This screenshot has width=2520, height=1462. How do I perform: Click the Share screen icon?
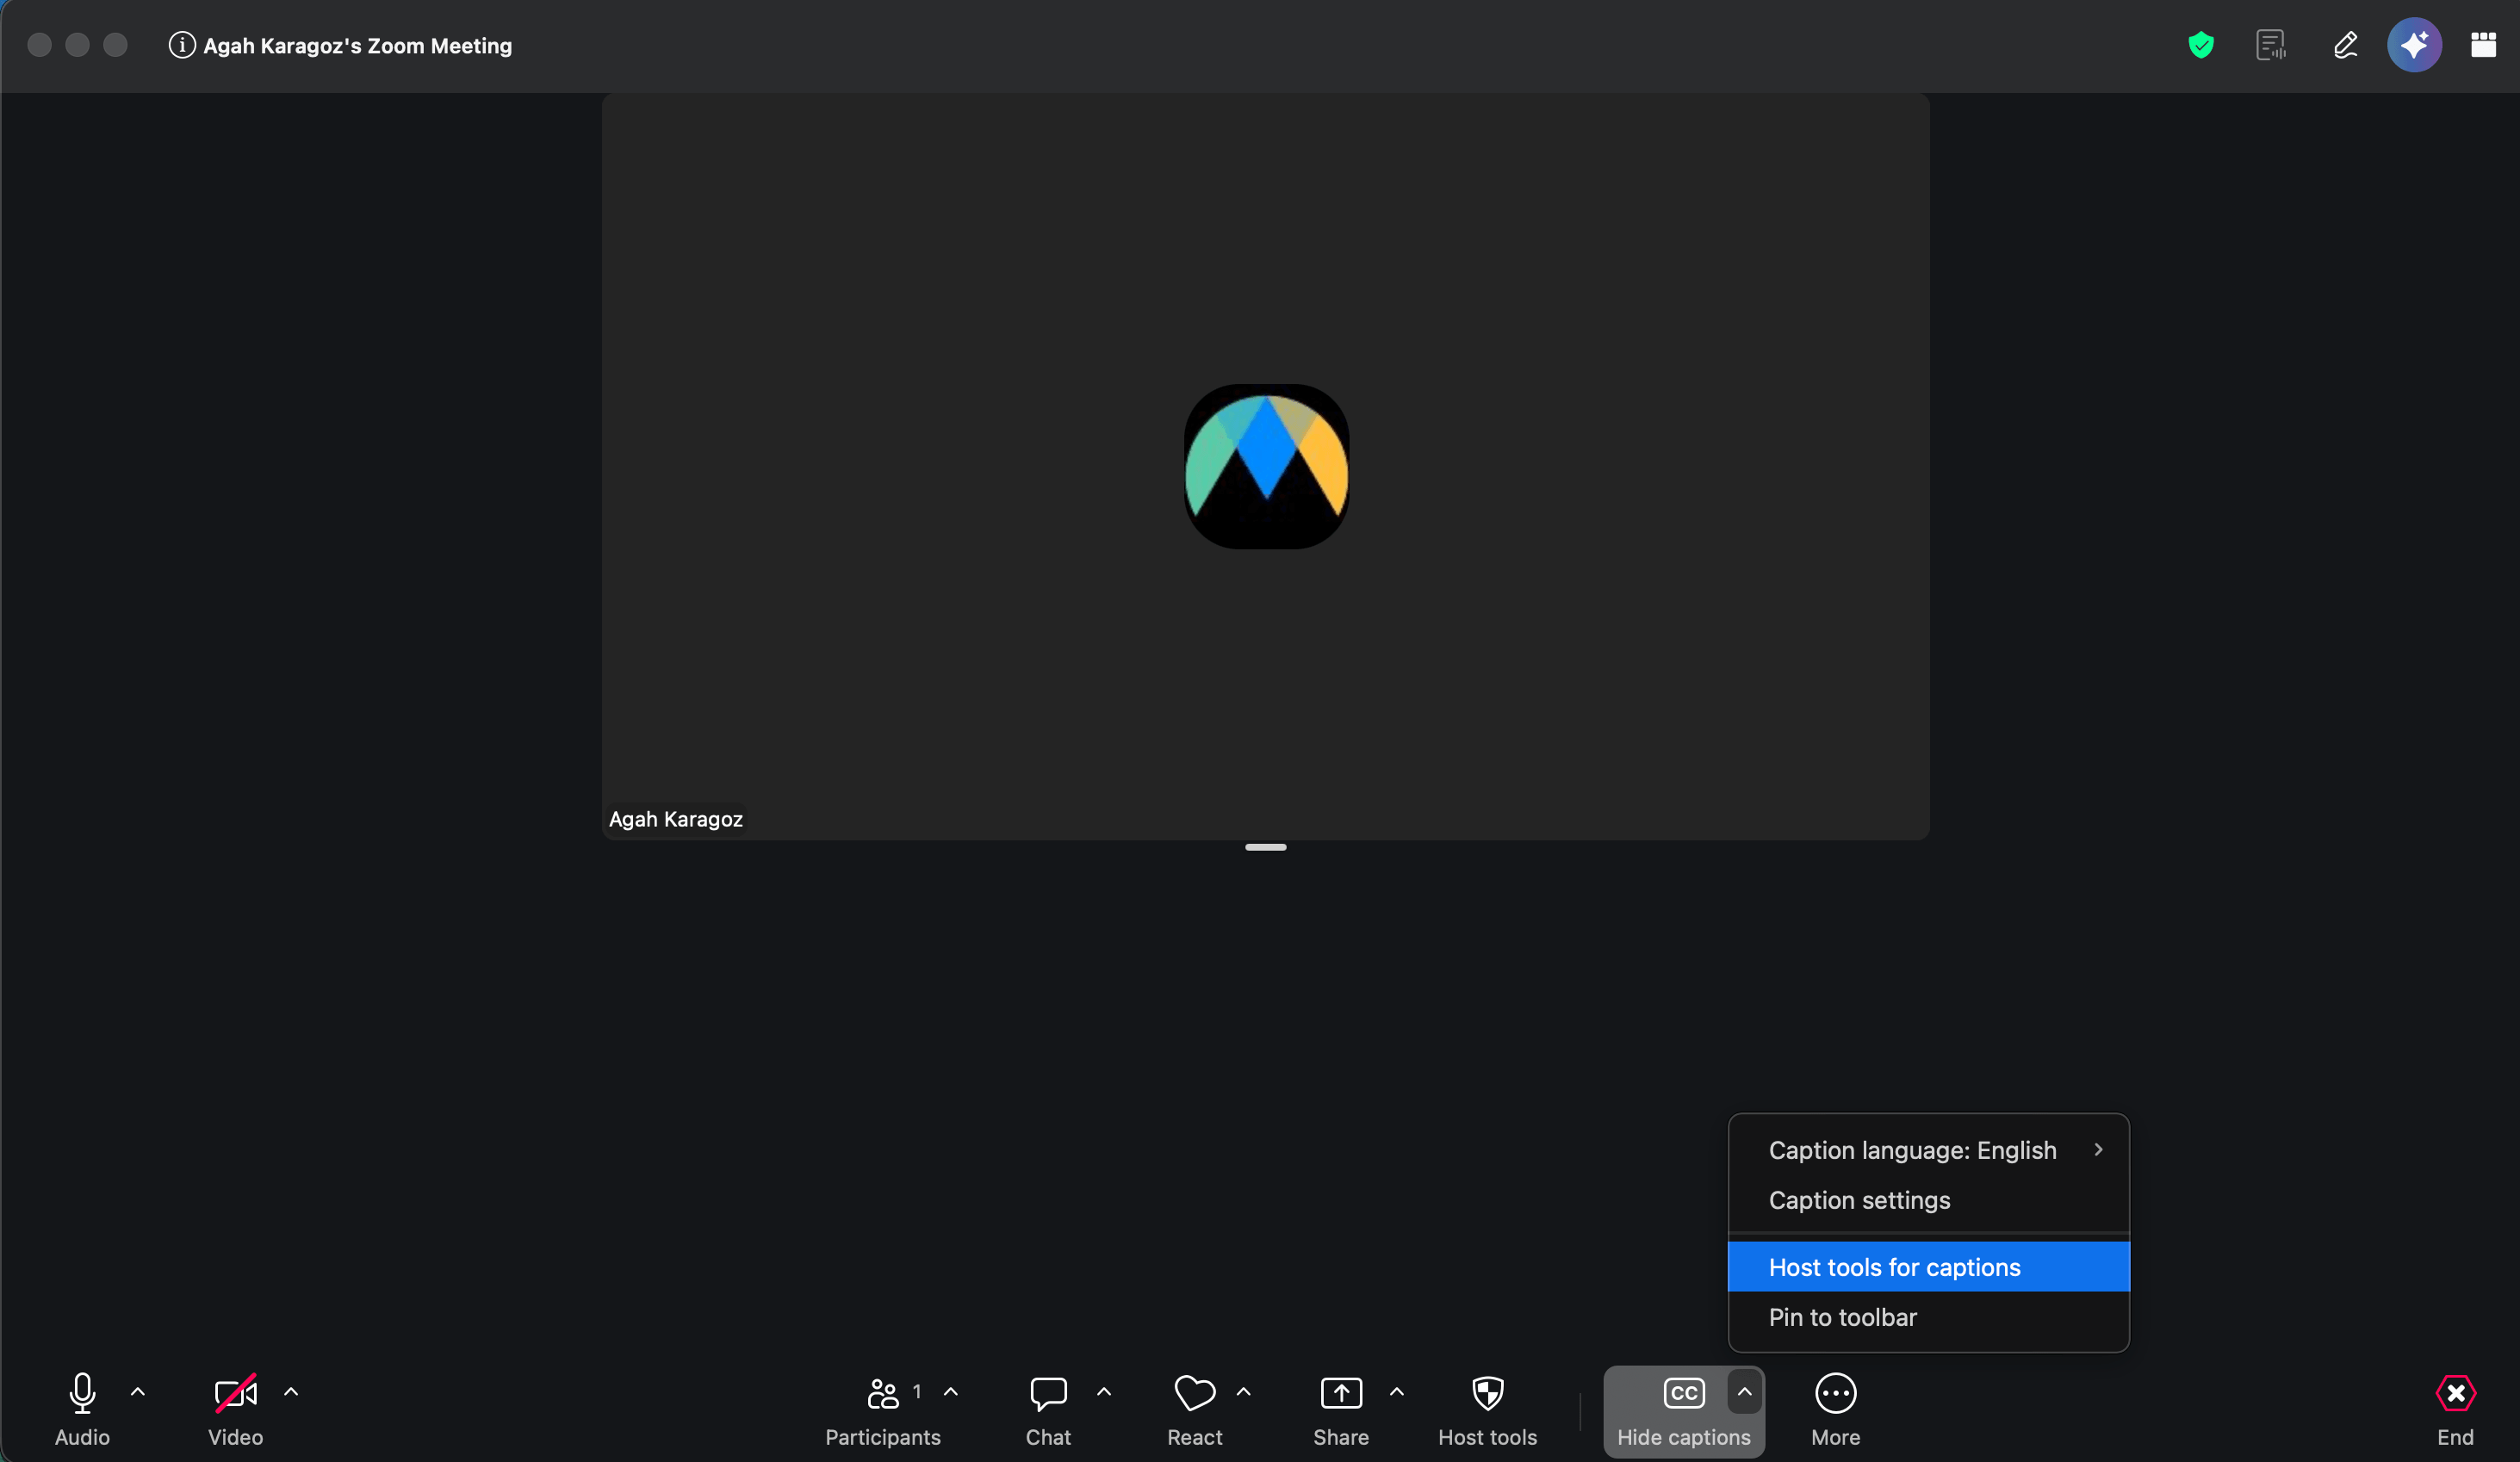coord(1341,1392)
